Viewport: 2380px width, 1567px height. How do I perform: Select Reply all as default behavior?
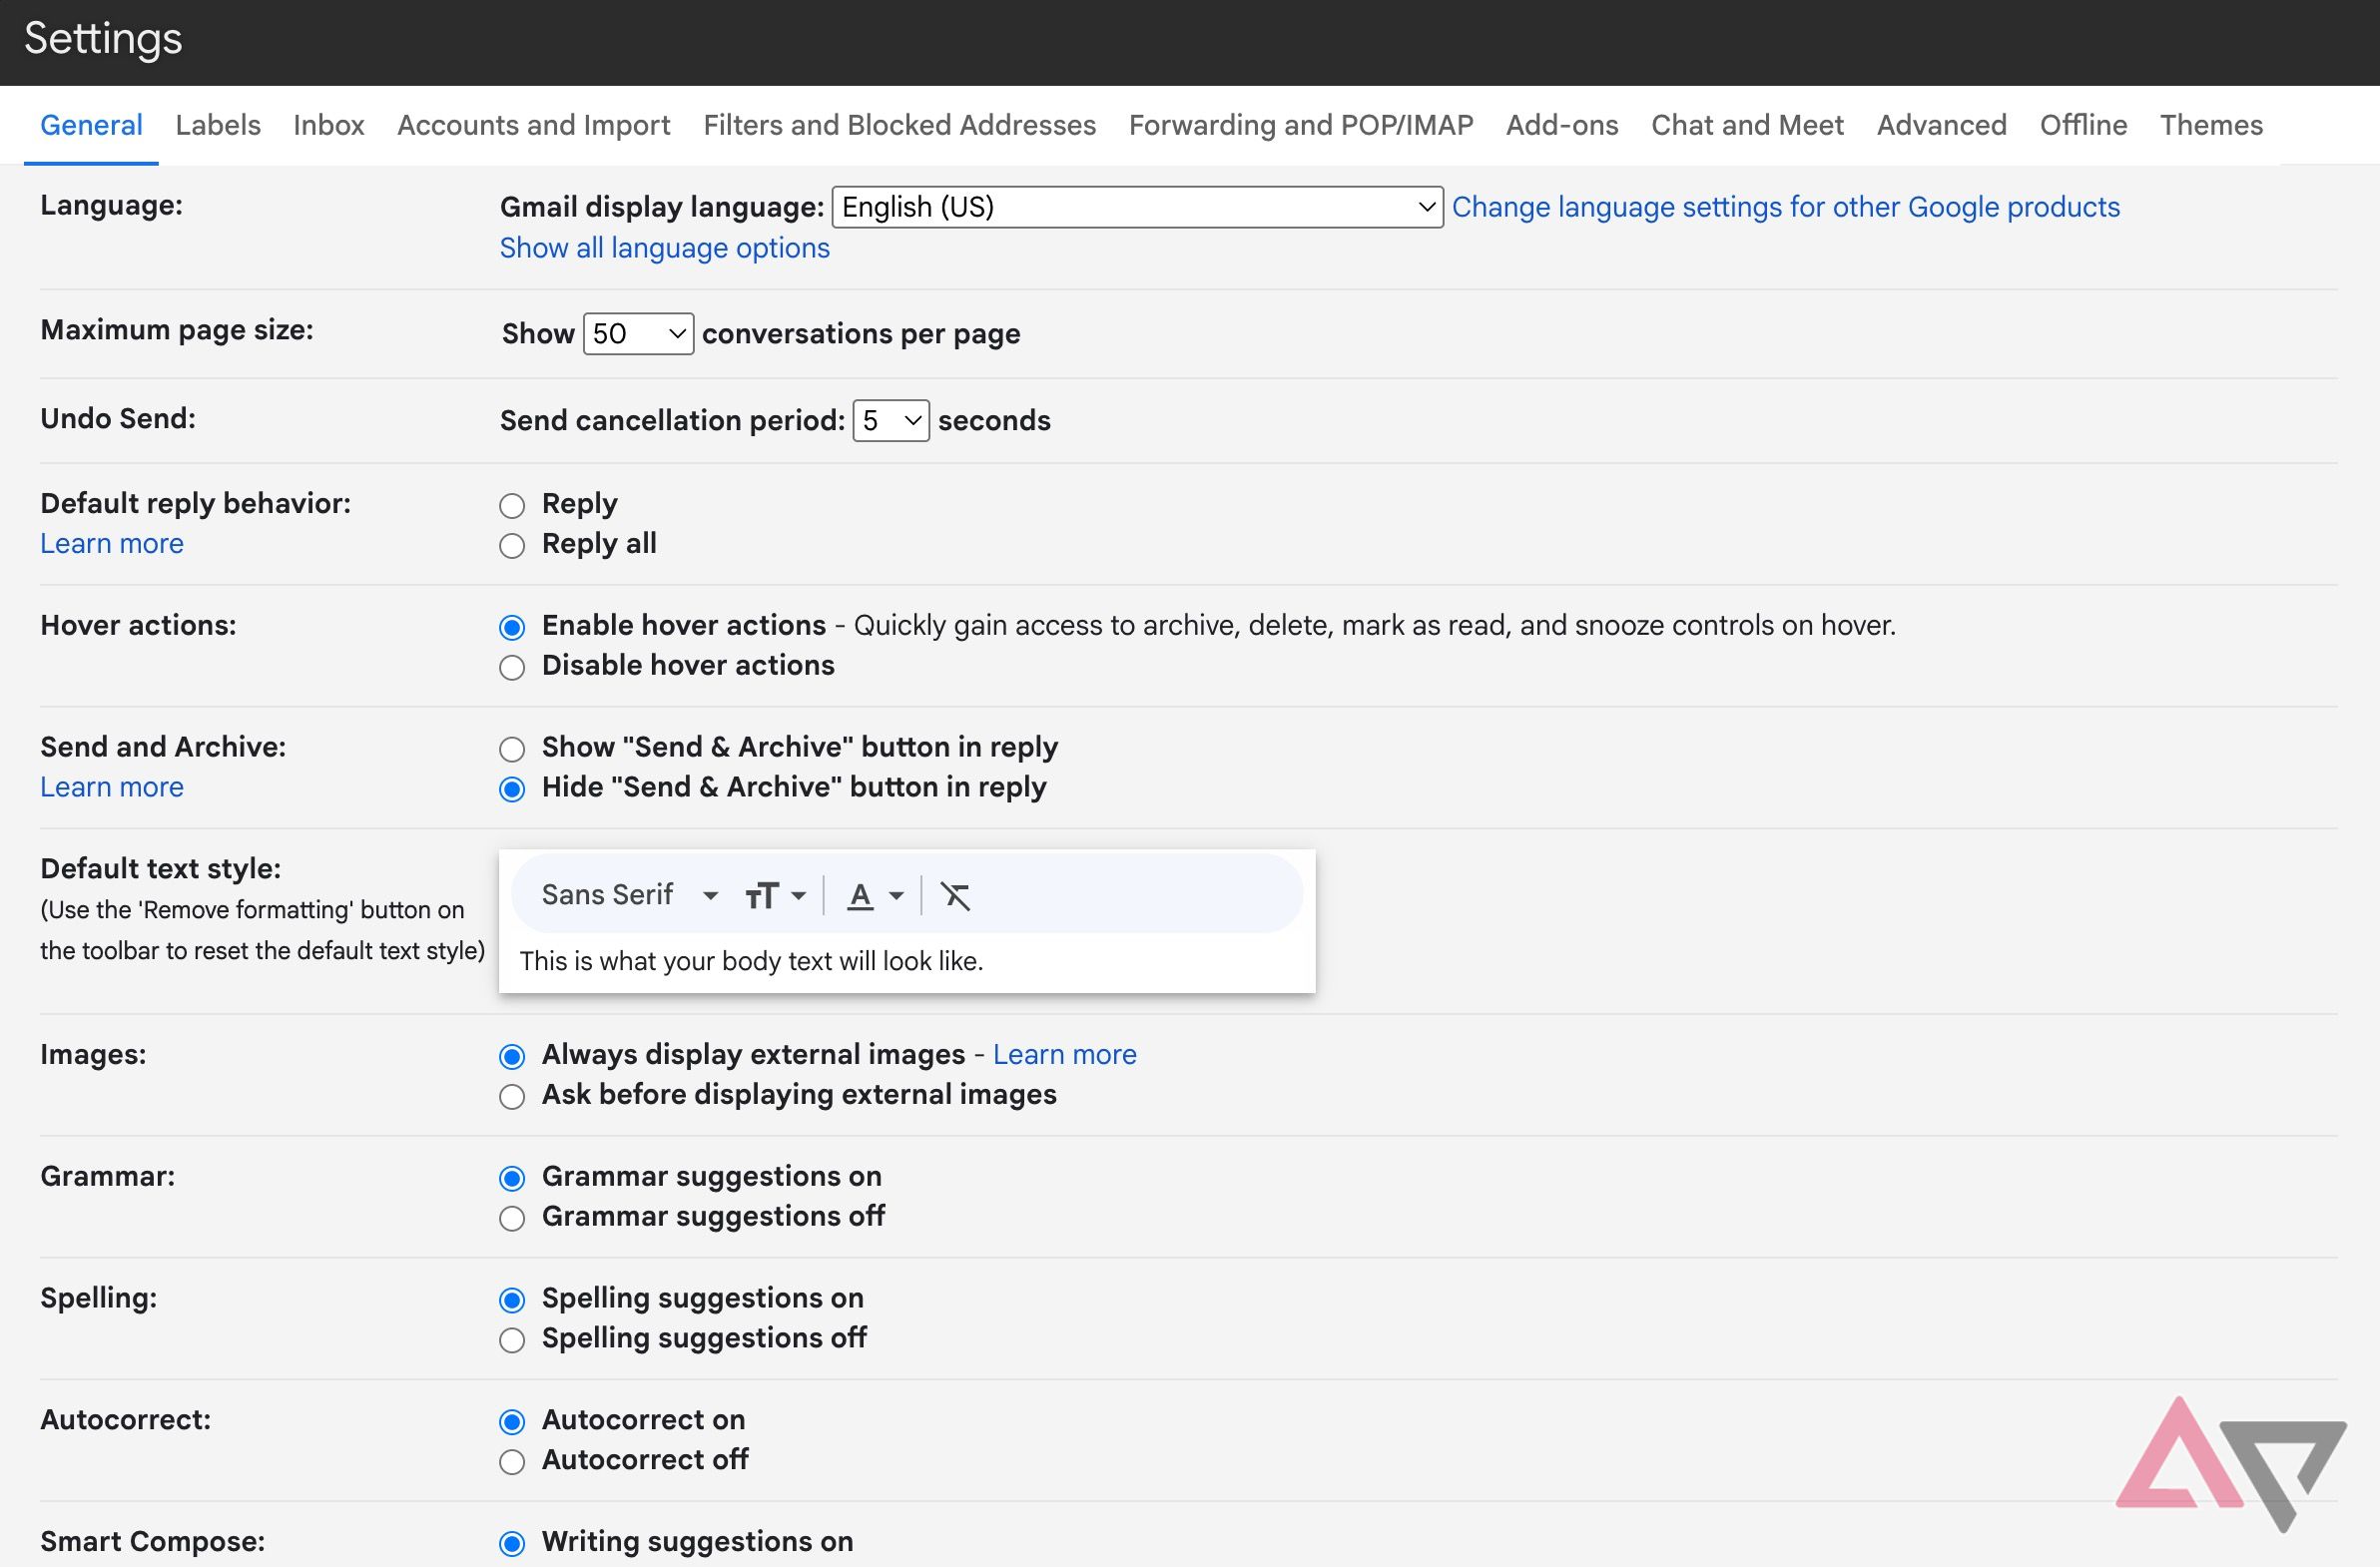point(512,545)
